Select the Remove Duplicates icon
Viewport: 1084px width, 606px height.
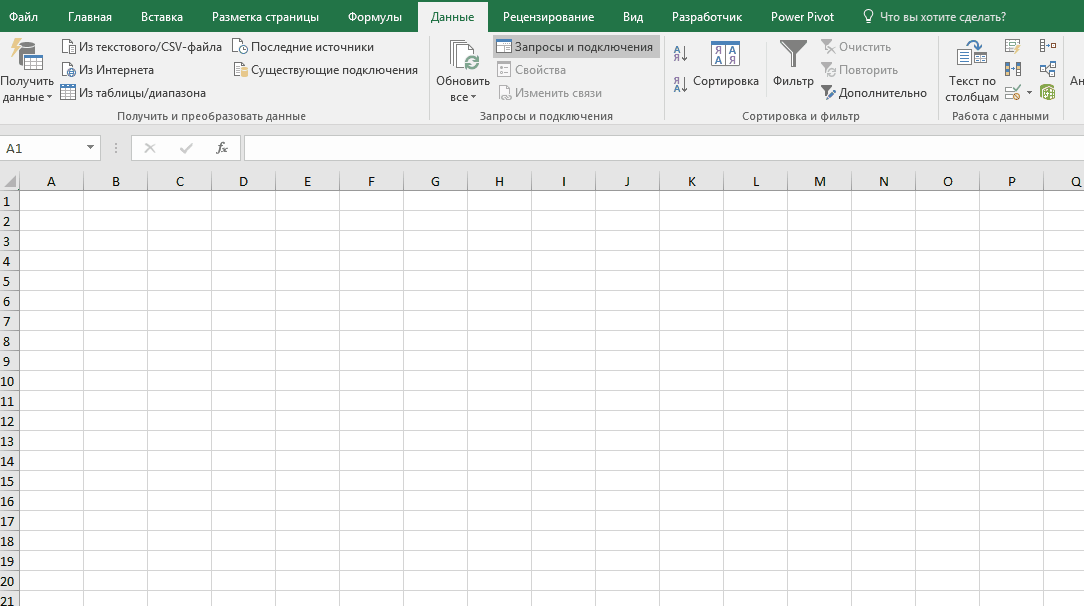pyautogui.click(x=1013, y=68)
